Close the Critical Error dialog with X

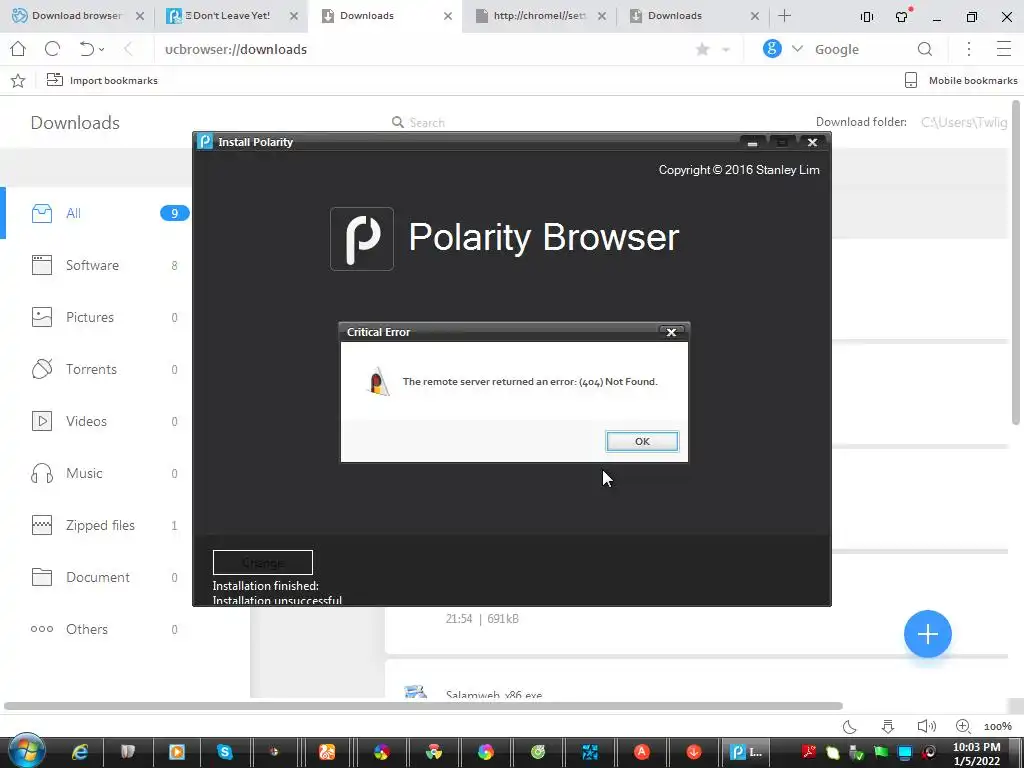point(671,332)
